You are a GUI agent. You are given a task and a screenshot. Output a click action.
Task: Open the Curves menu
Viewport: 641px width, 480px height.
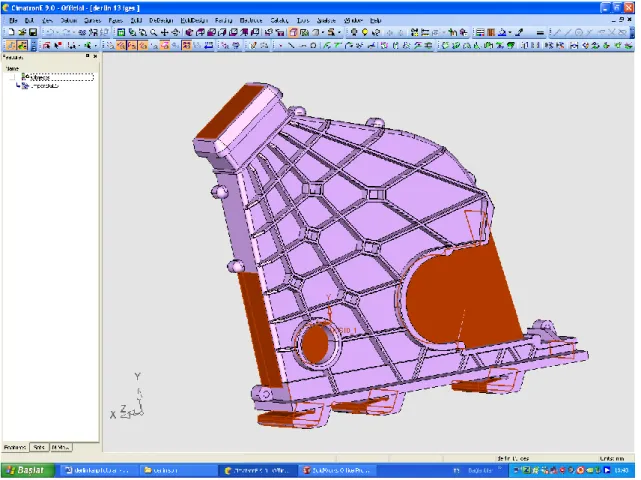click(x=92, y=20)
